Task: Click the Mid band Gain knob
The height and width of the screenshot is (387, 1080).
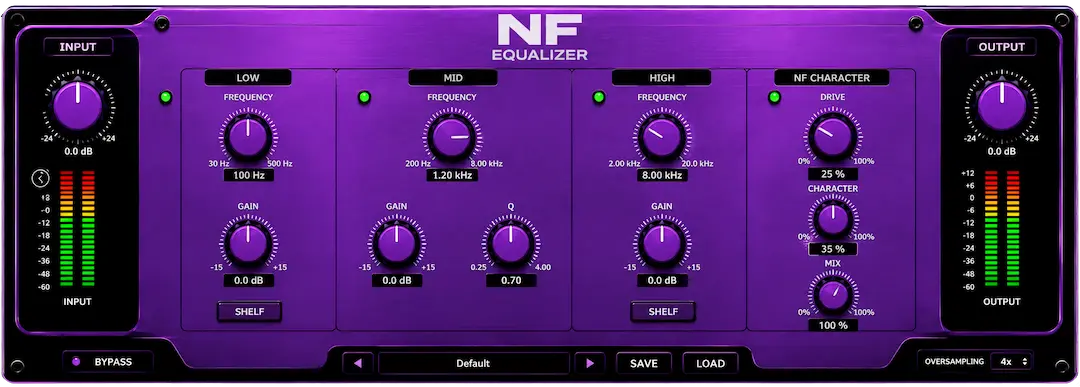Action: coord(396,244)
